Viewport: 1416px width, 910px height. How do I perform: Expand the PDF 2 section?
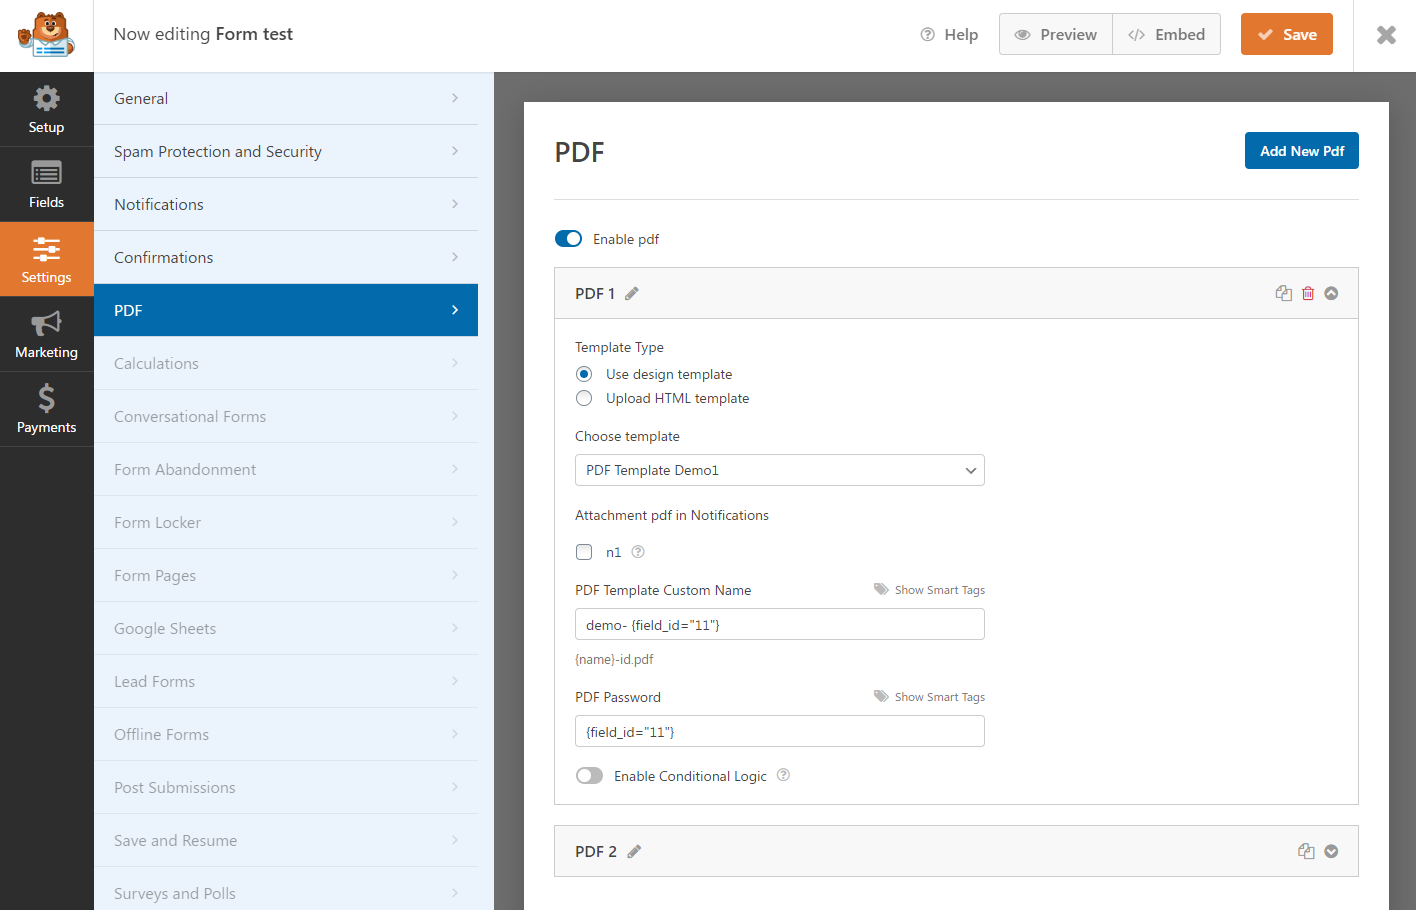click(1331, 851)
